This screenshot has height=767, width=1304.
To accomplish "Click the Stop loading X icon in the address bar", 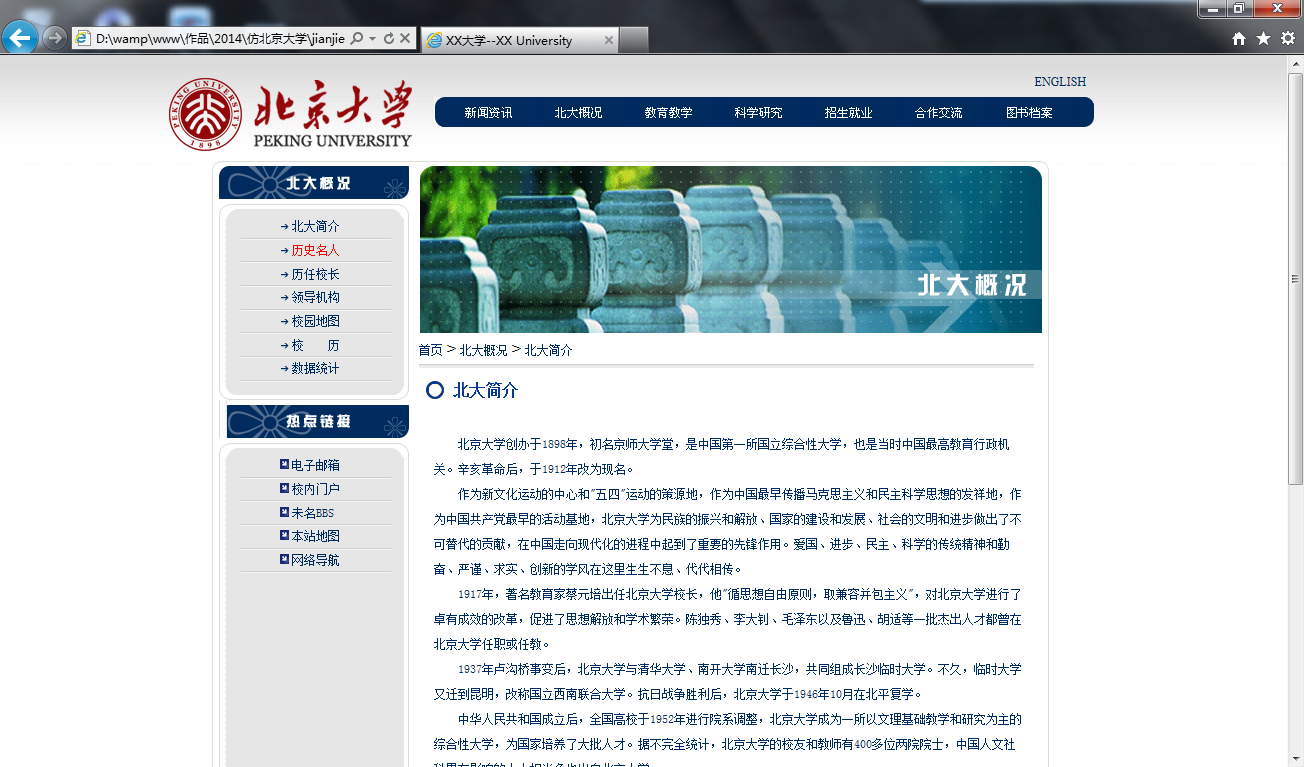I will [405, 39].
